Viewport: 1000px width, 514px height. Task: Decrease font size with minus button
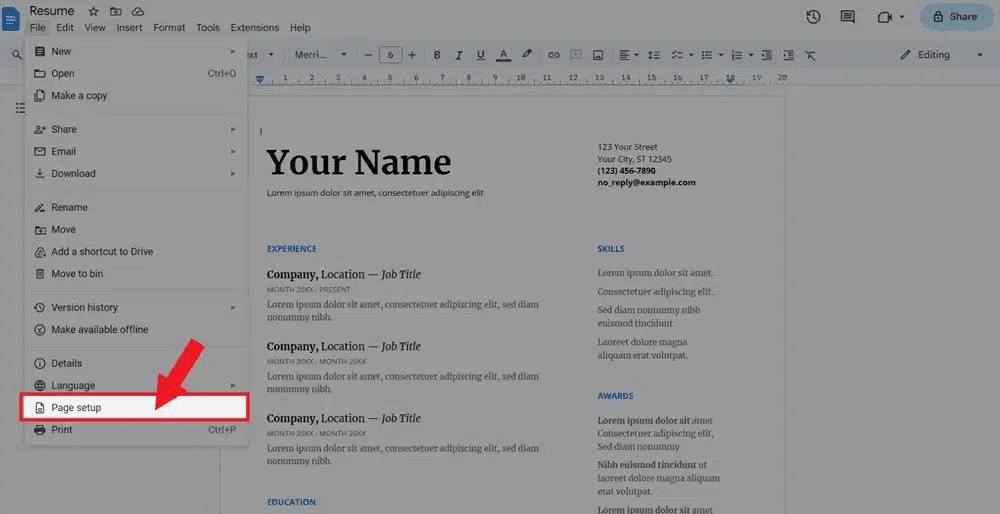pos(368,55)
